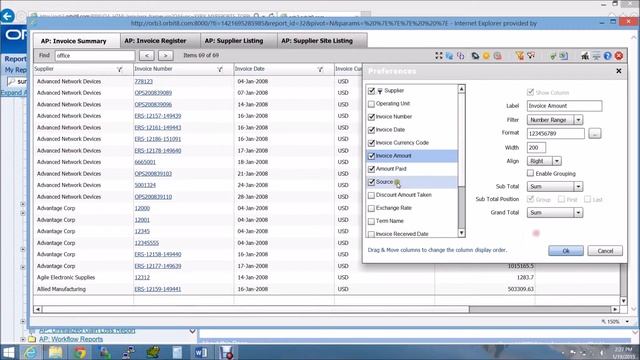640x360 pixels.
Task: Click the Find text field
Action: tap(95, 56)
